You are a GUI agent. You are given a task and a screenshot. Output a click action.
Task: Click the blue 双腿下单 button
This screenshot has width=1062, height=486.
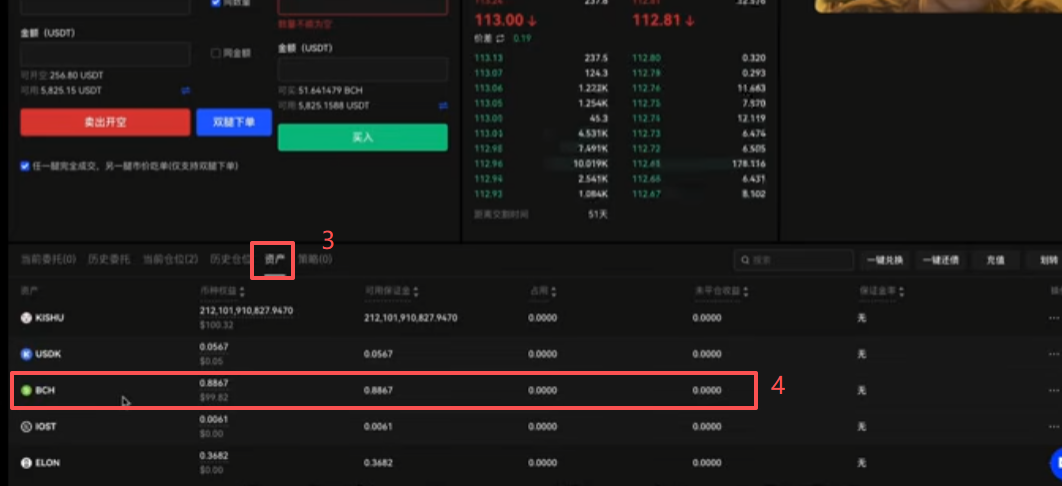234,123
